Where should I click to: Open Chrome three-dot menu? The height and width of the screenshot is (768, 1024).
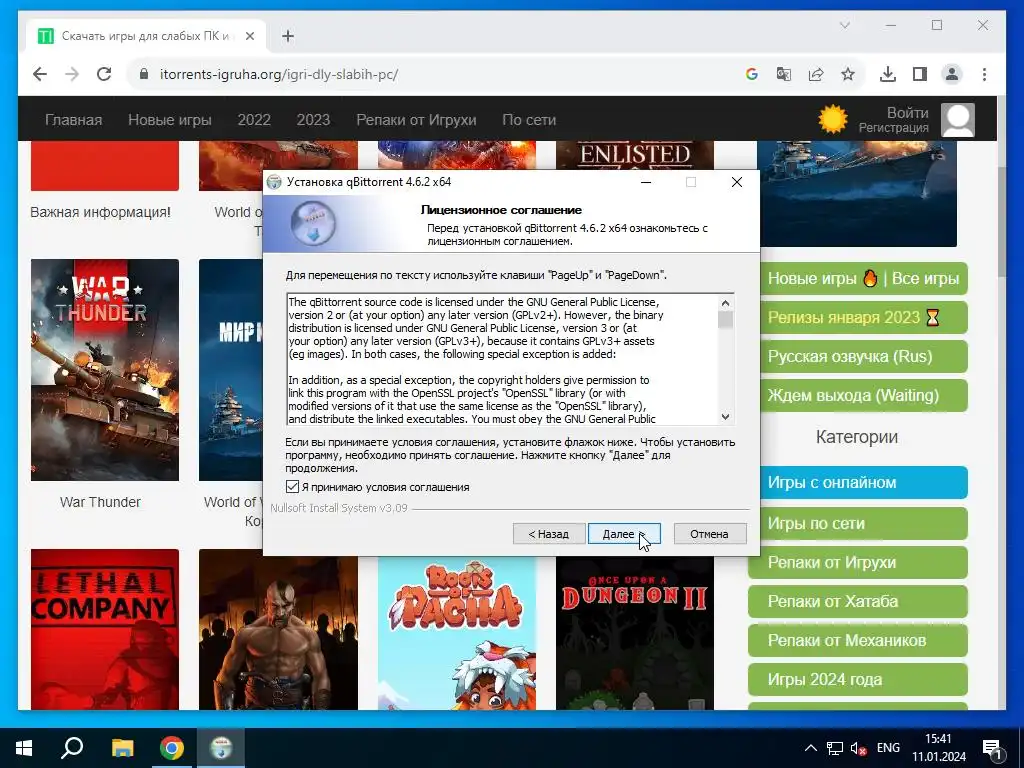(984, 74)
